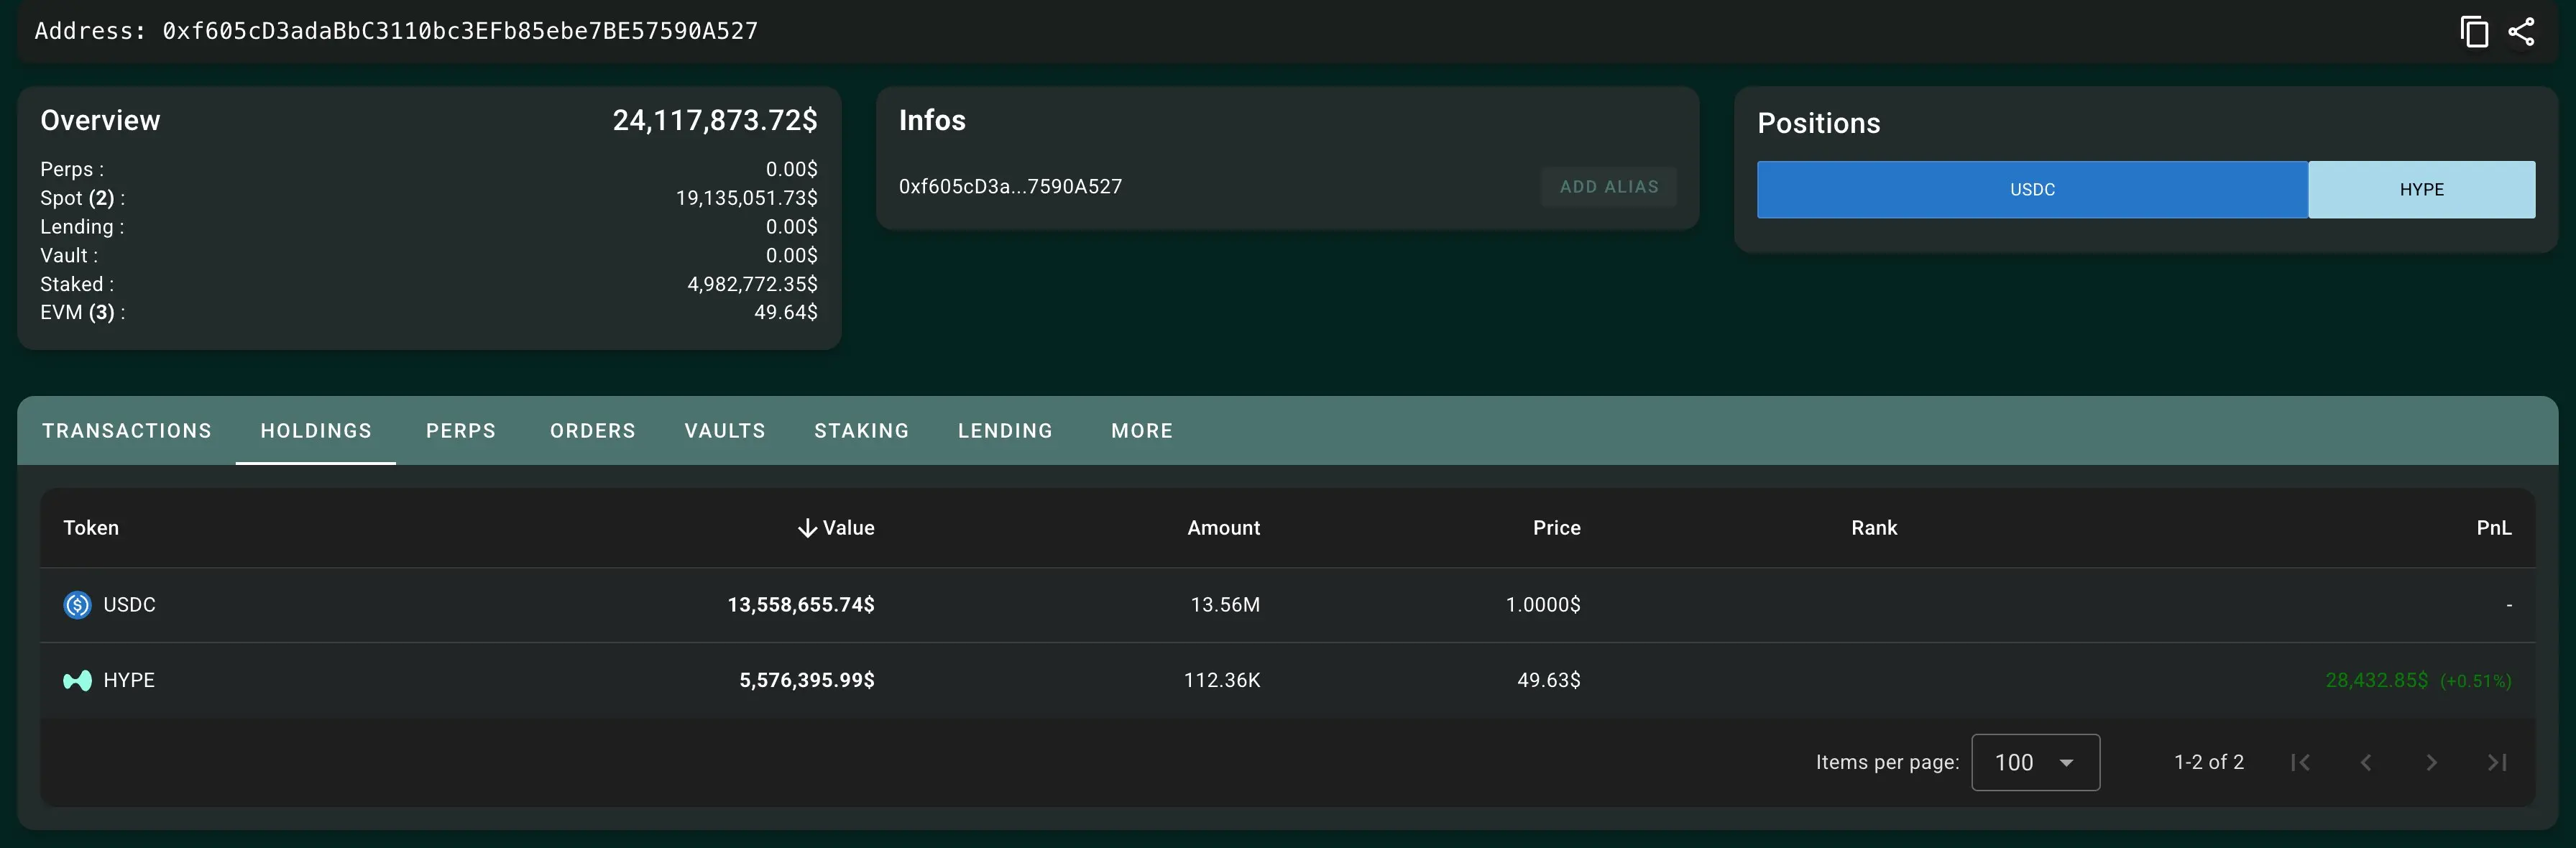The width and height of the screenshot is (2576, 848).
Task: Switch to the Vaults tab
Action: coord(725,431)
